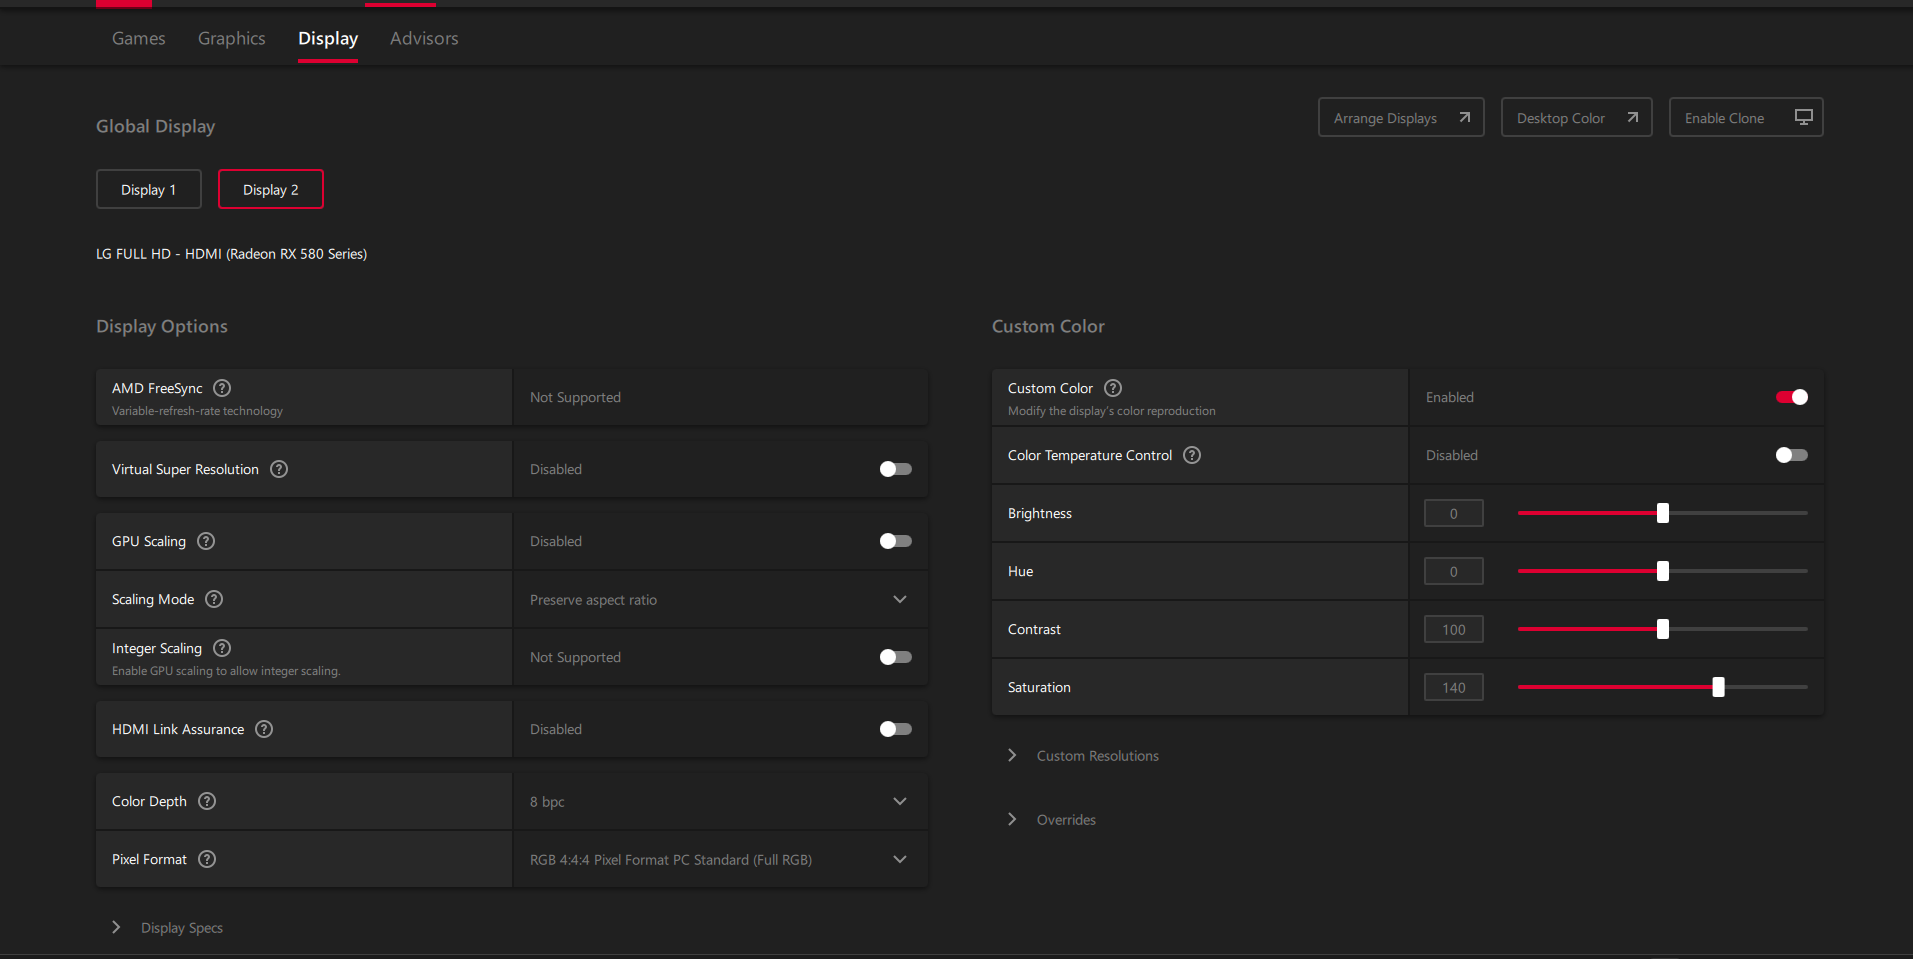Image resolution: width=1913 pixels, height=959 pixels.
Task: Open the Advisors tab
Action: (424, 38)
